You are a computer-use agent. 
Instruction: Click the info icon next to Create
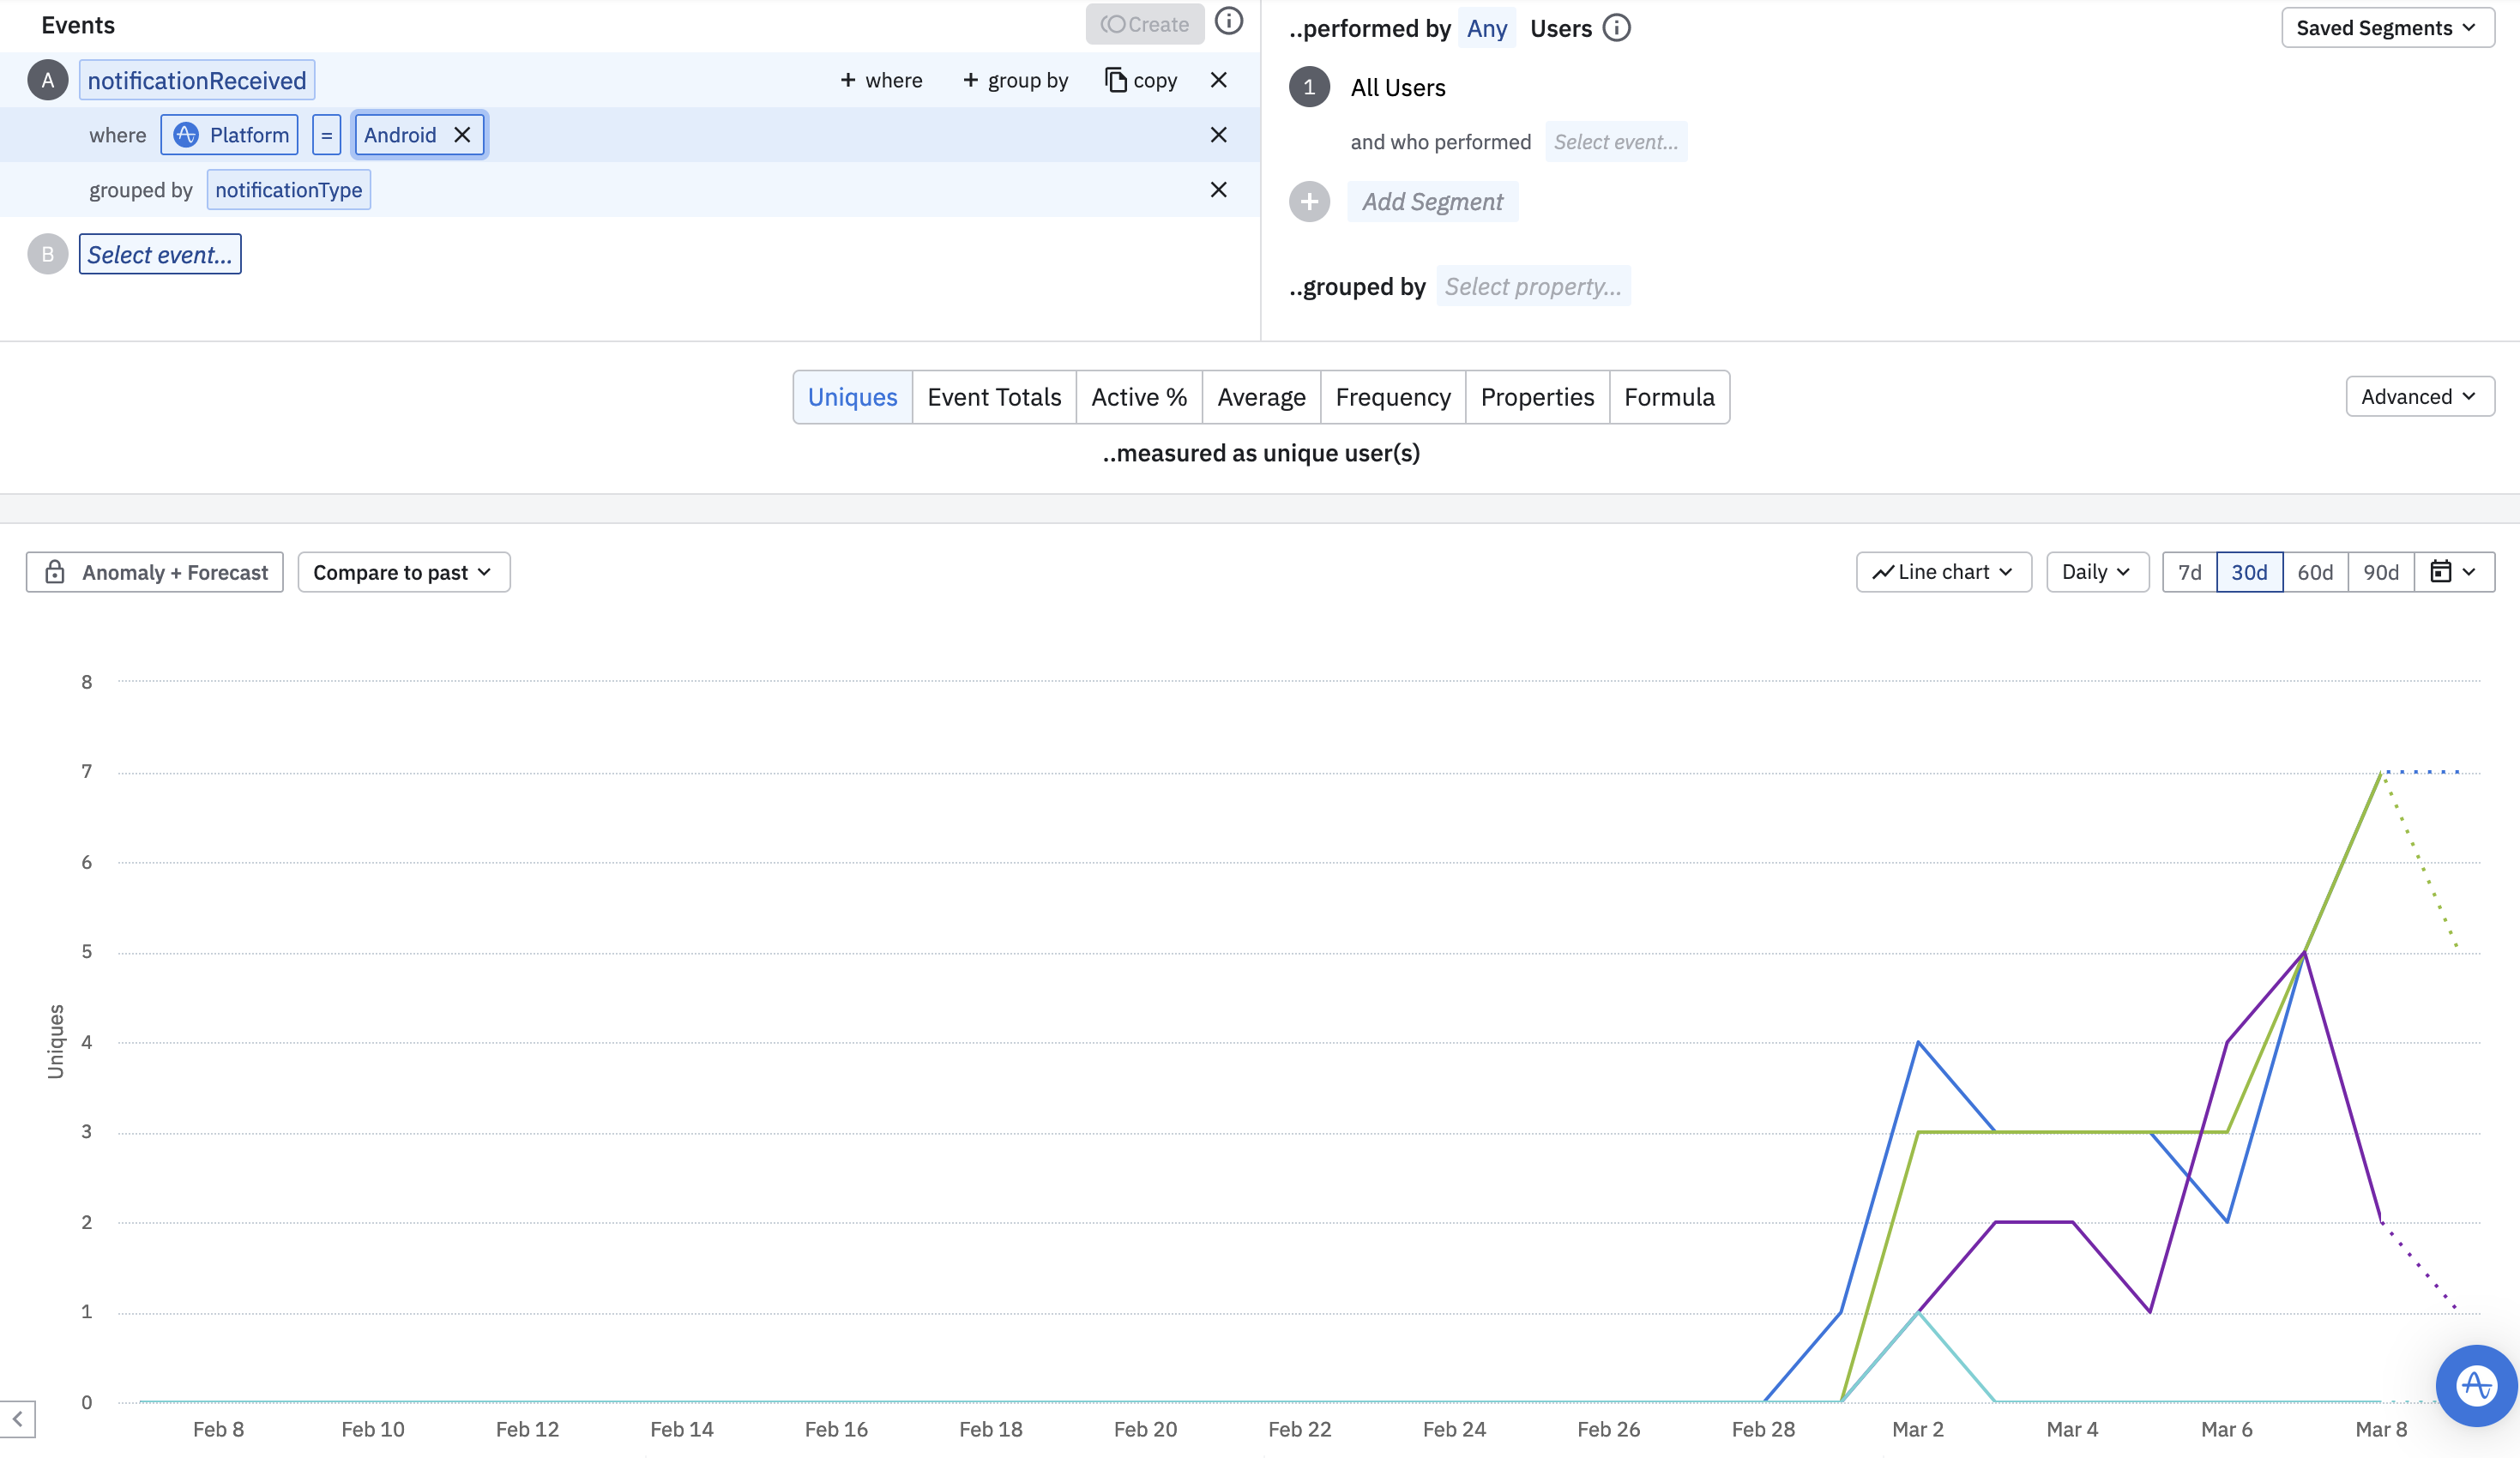1228,22
